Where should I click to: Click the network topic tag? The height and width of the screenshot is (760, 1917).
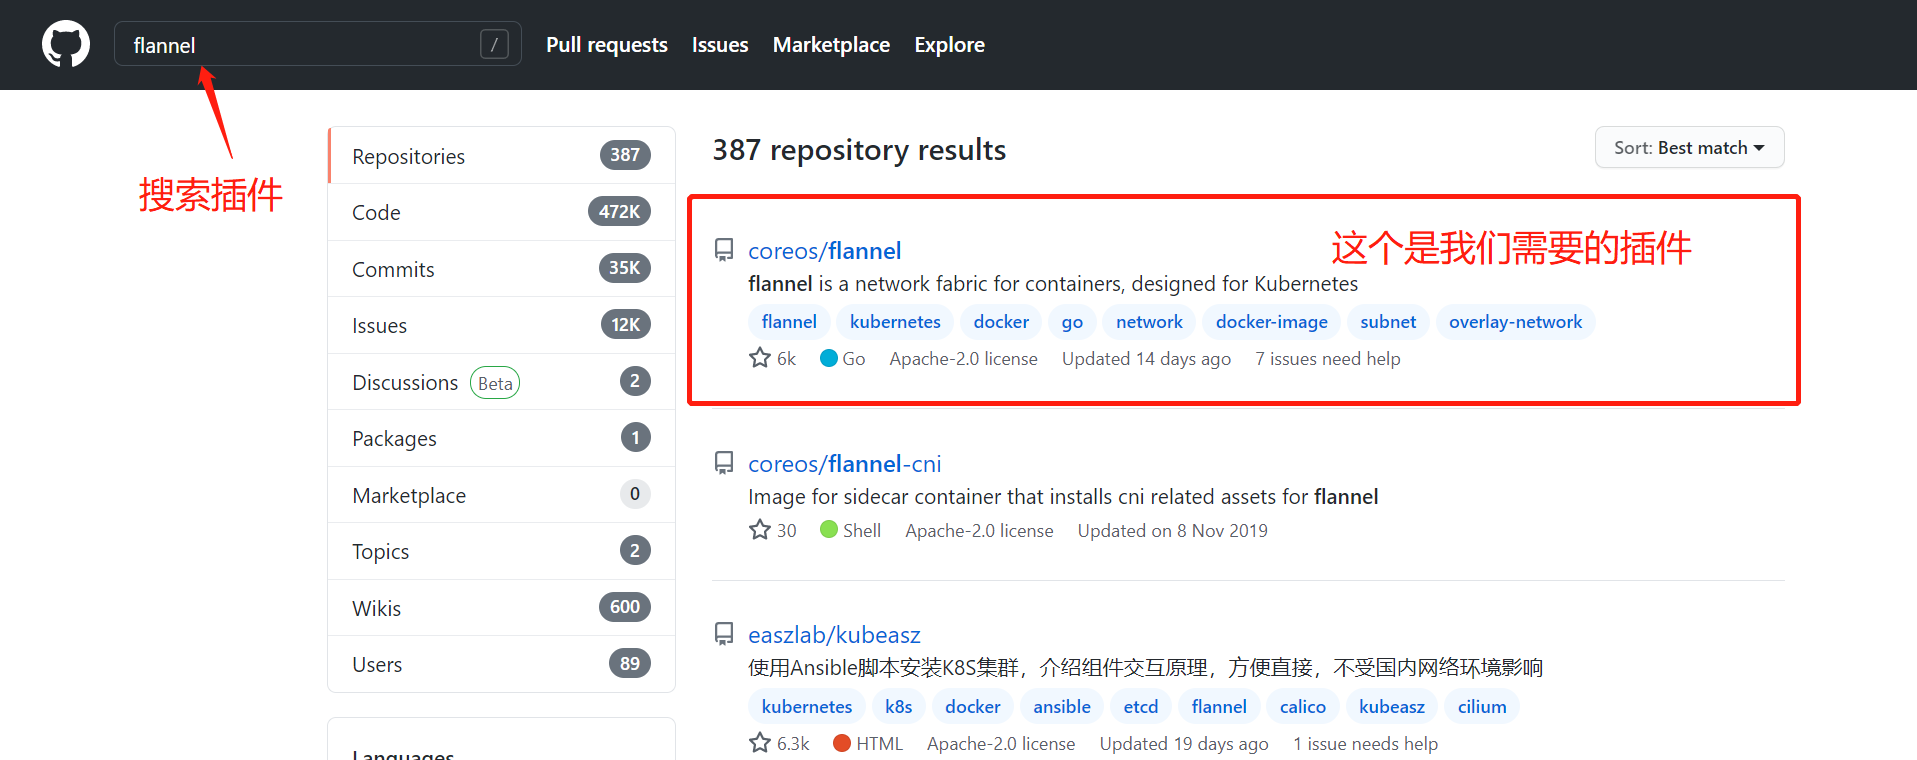(1149, 322)
